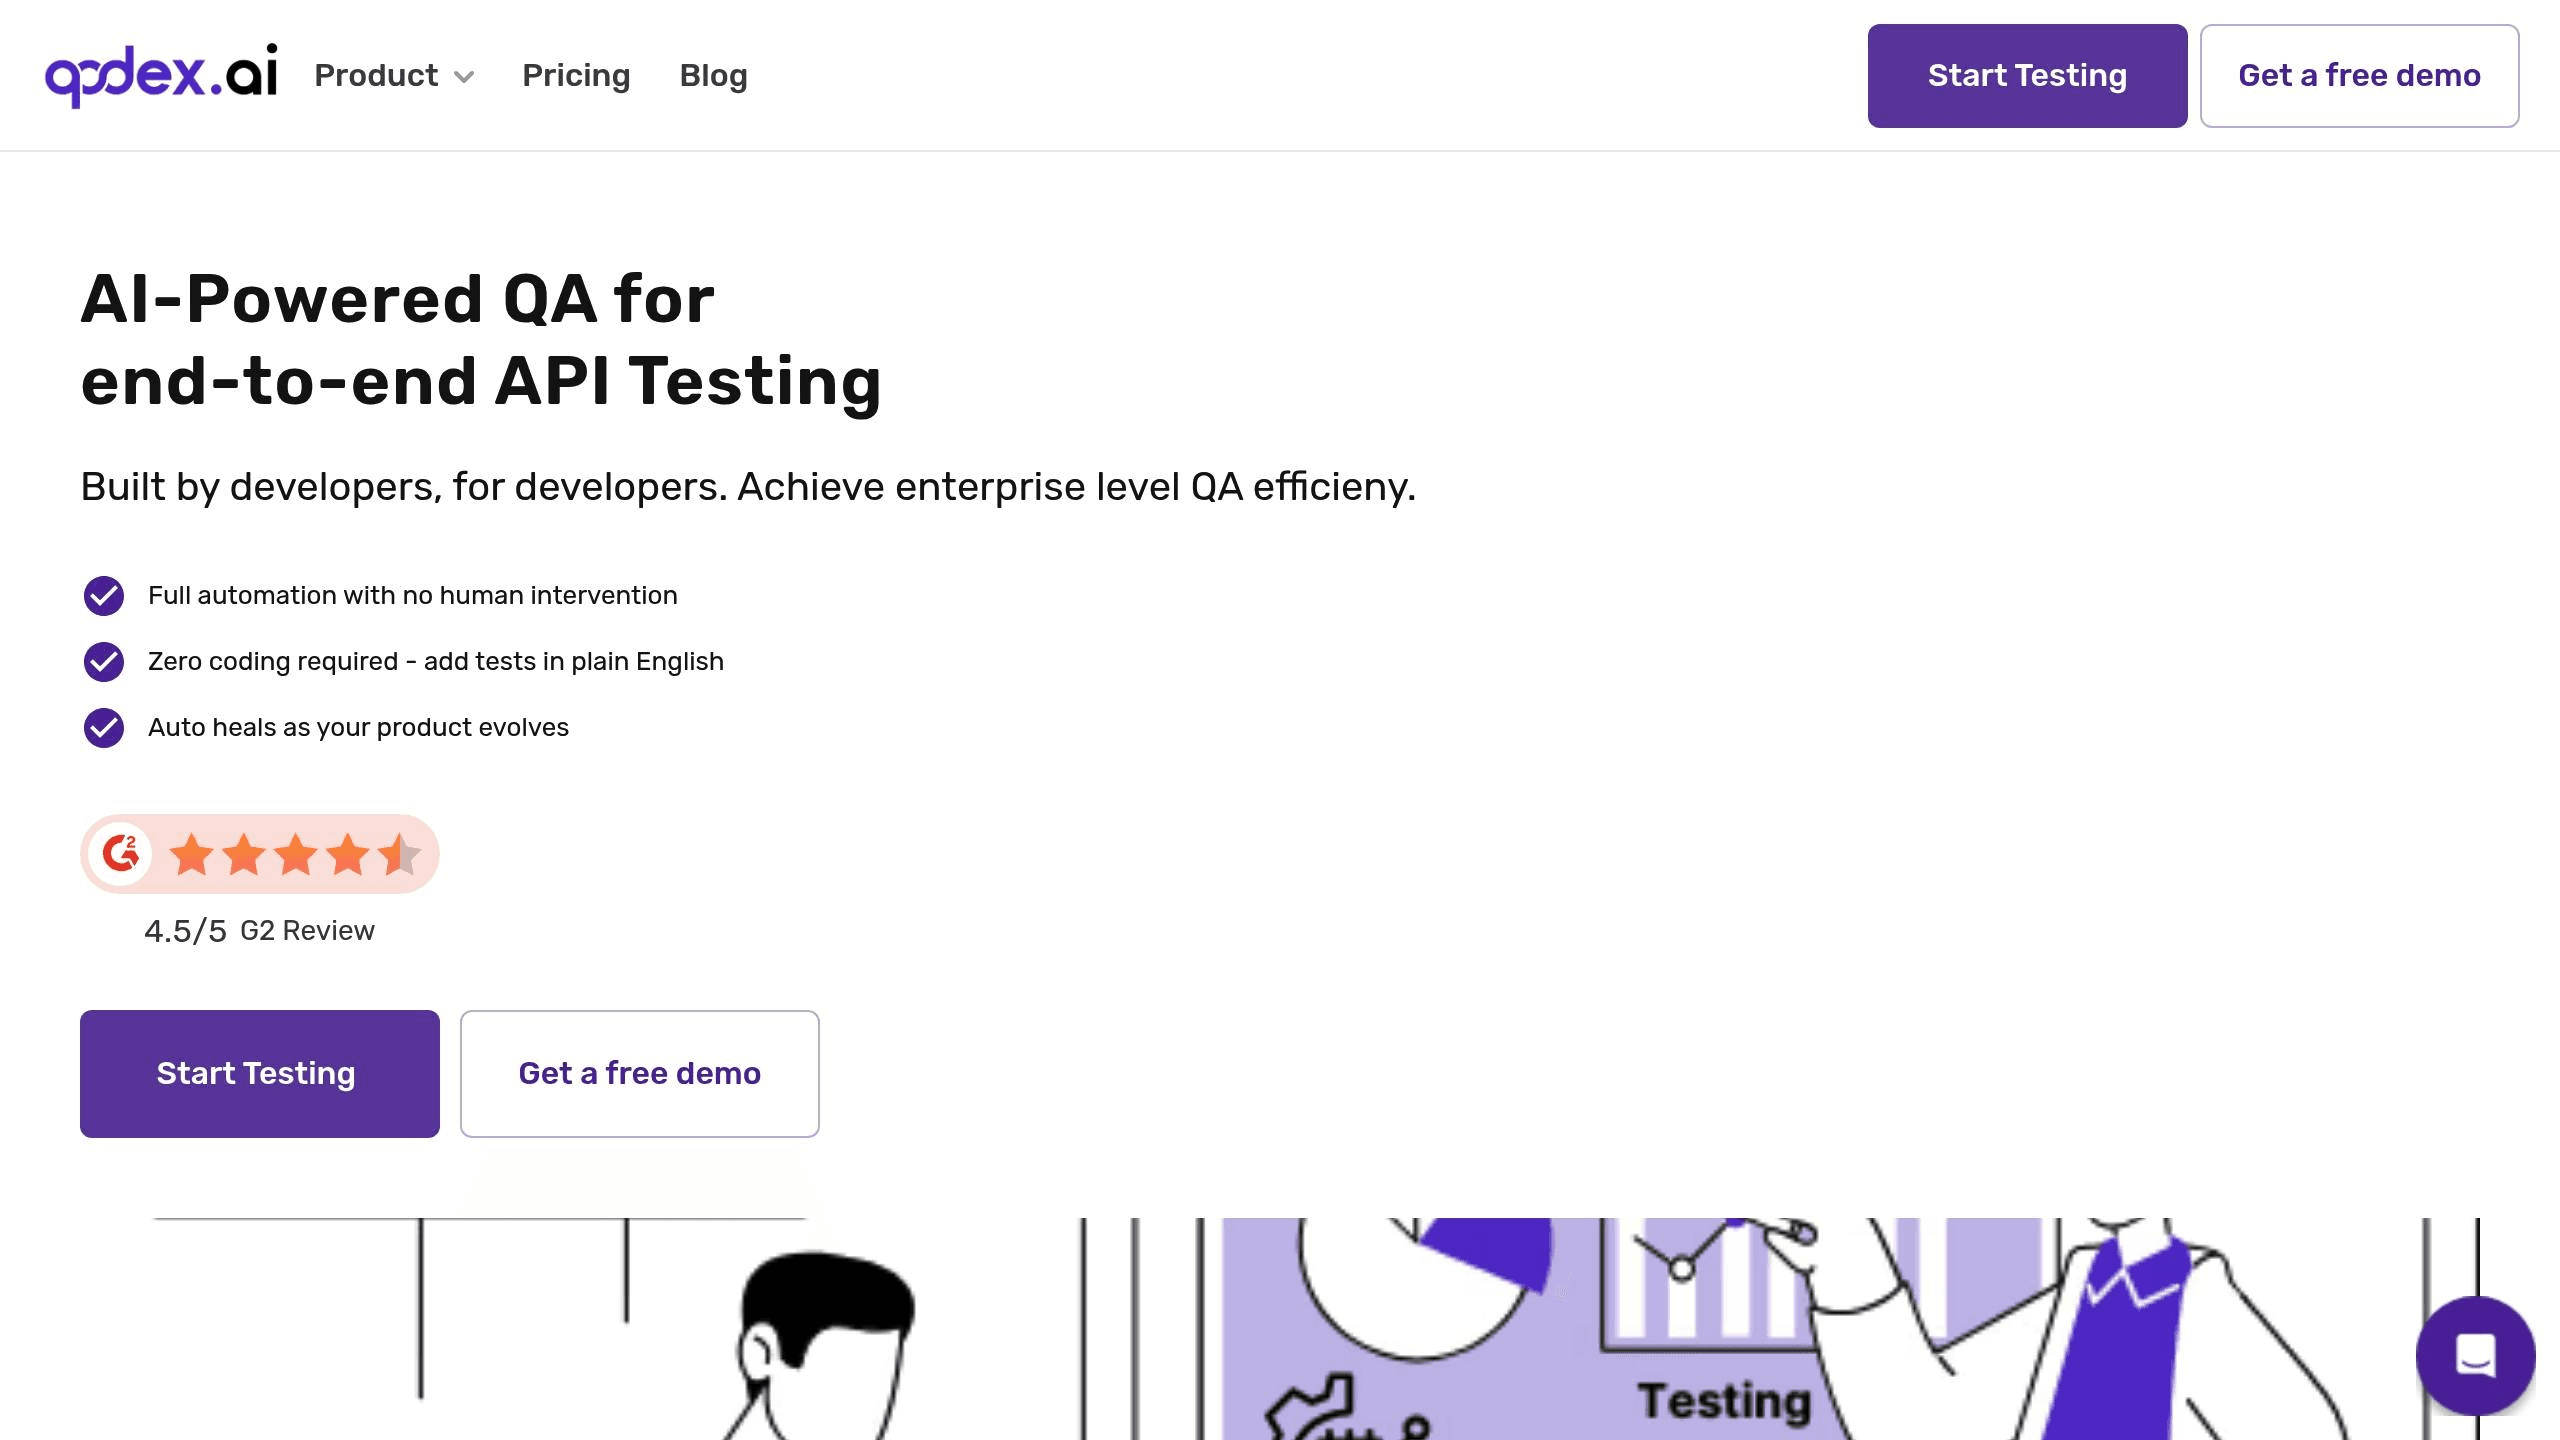Click the G2 logo badge
2560x1440 pixels.
pyautogui.click(x=121, y=854)
